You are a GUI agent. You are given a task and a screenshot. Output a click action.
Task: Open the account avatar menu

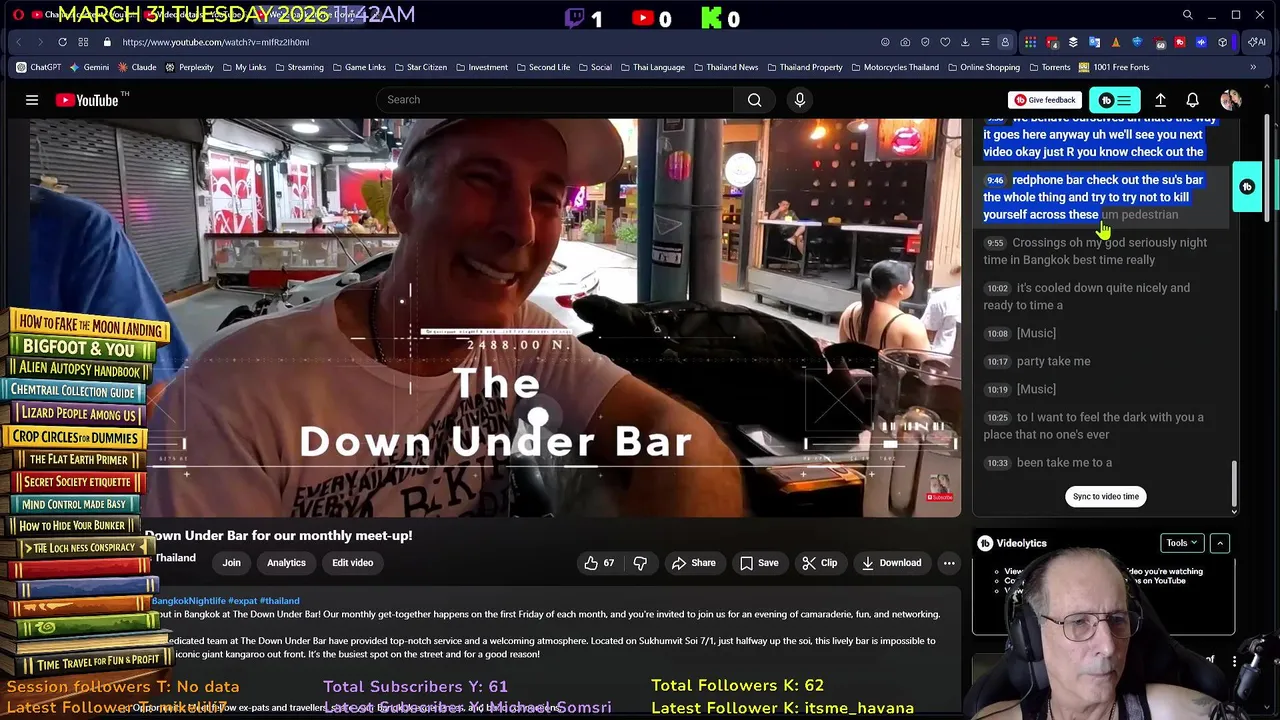(1231, 100)
